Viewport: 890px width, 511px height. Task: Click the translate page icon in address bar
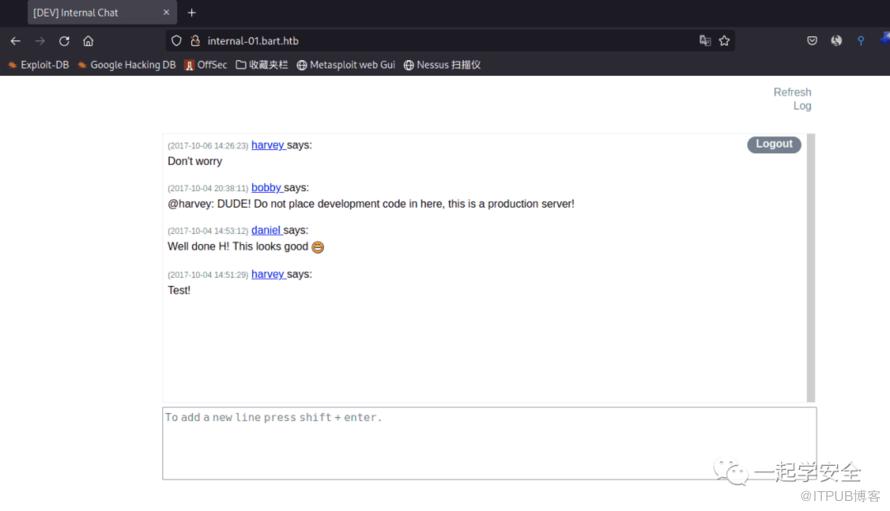(x=705, y=41)
